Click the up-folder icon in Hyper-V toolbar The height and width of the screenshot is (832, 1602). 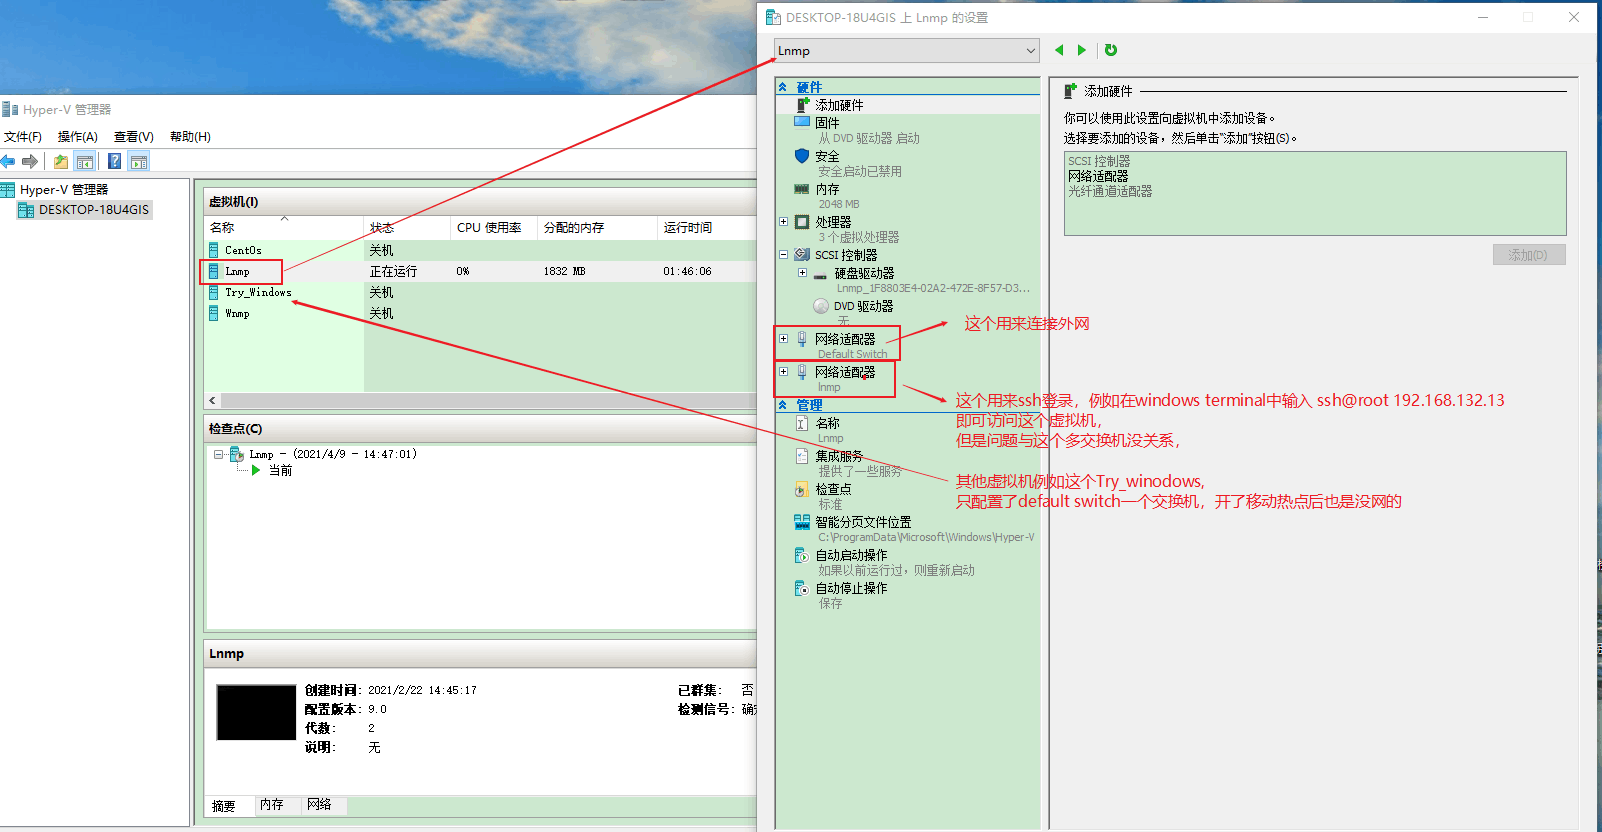tap(61, 161)
